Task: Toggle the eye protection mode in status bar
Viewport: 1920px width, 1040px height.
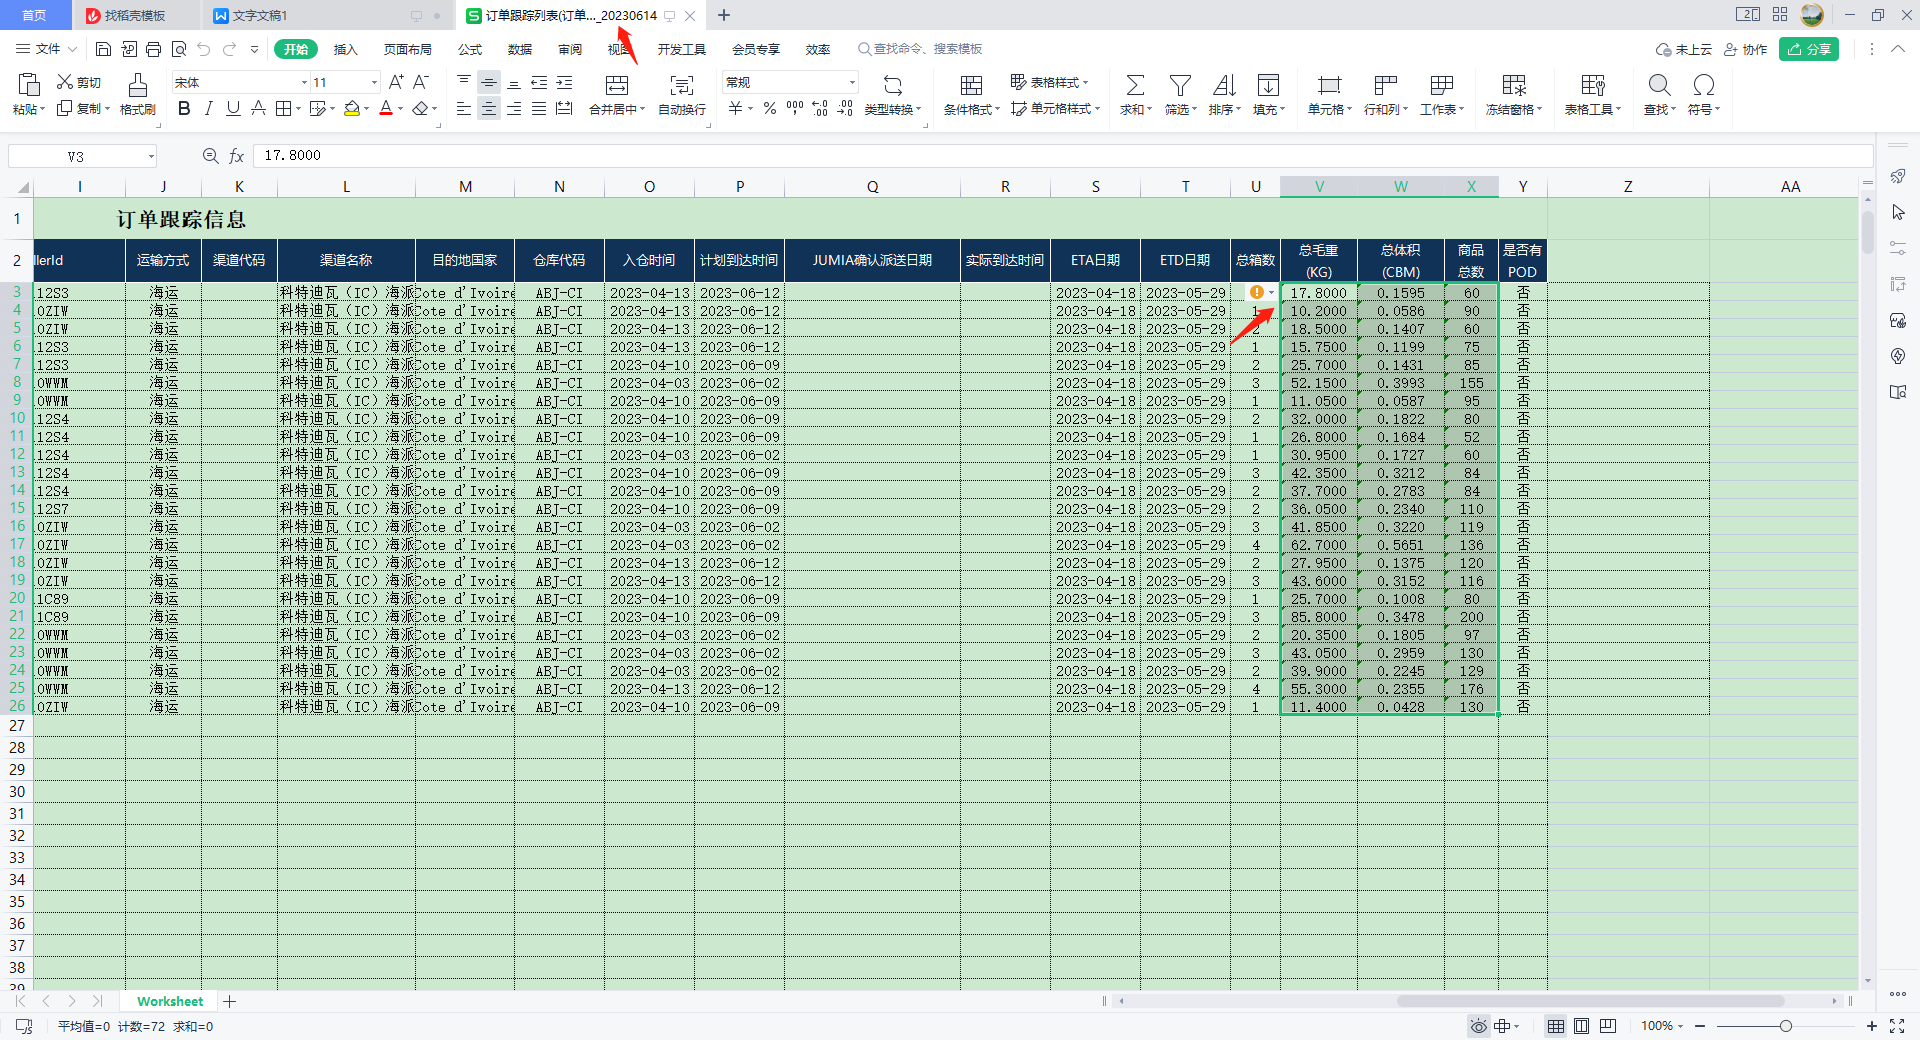Action: click(1478, 1026)
